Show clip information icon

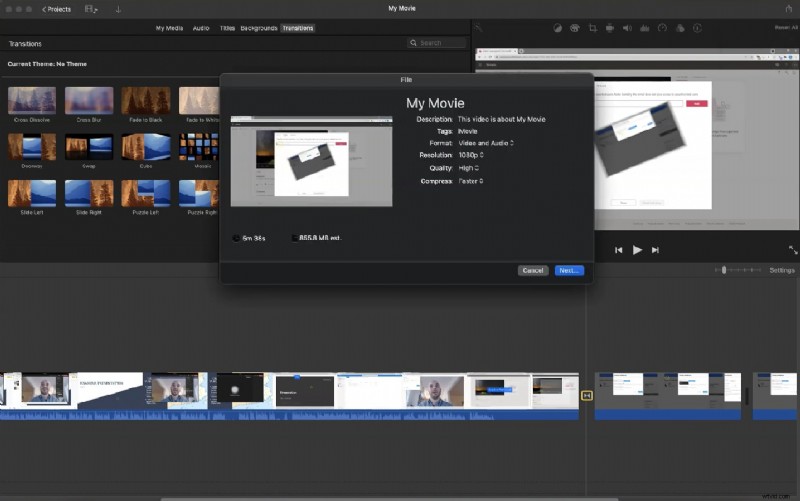(x=697, y=28)
